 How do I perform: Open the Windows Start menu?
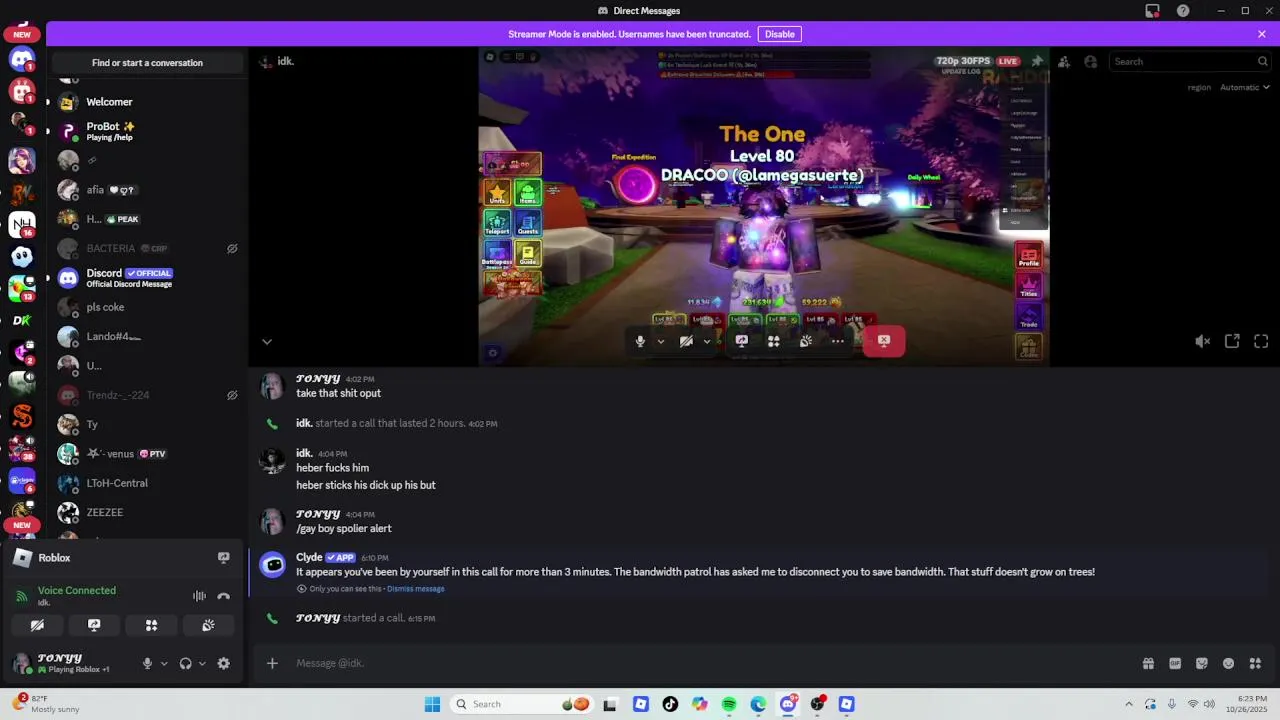(432, 704)
